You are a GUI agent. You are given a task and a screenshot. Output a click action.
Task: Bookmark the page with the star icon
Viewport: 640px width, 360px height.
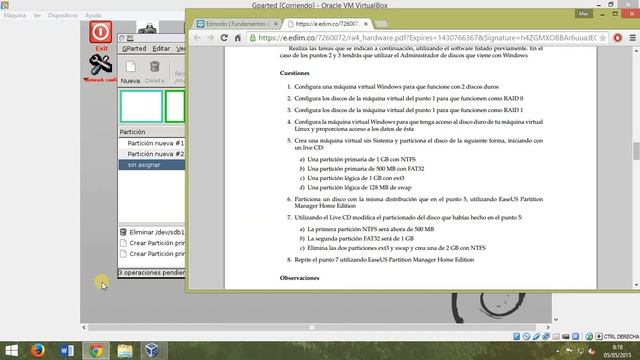[602, 38]
